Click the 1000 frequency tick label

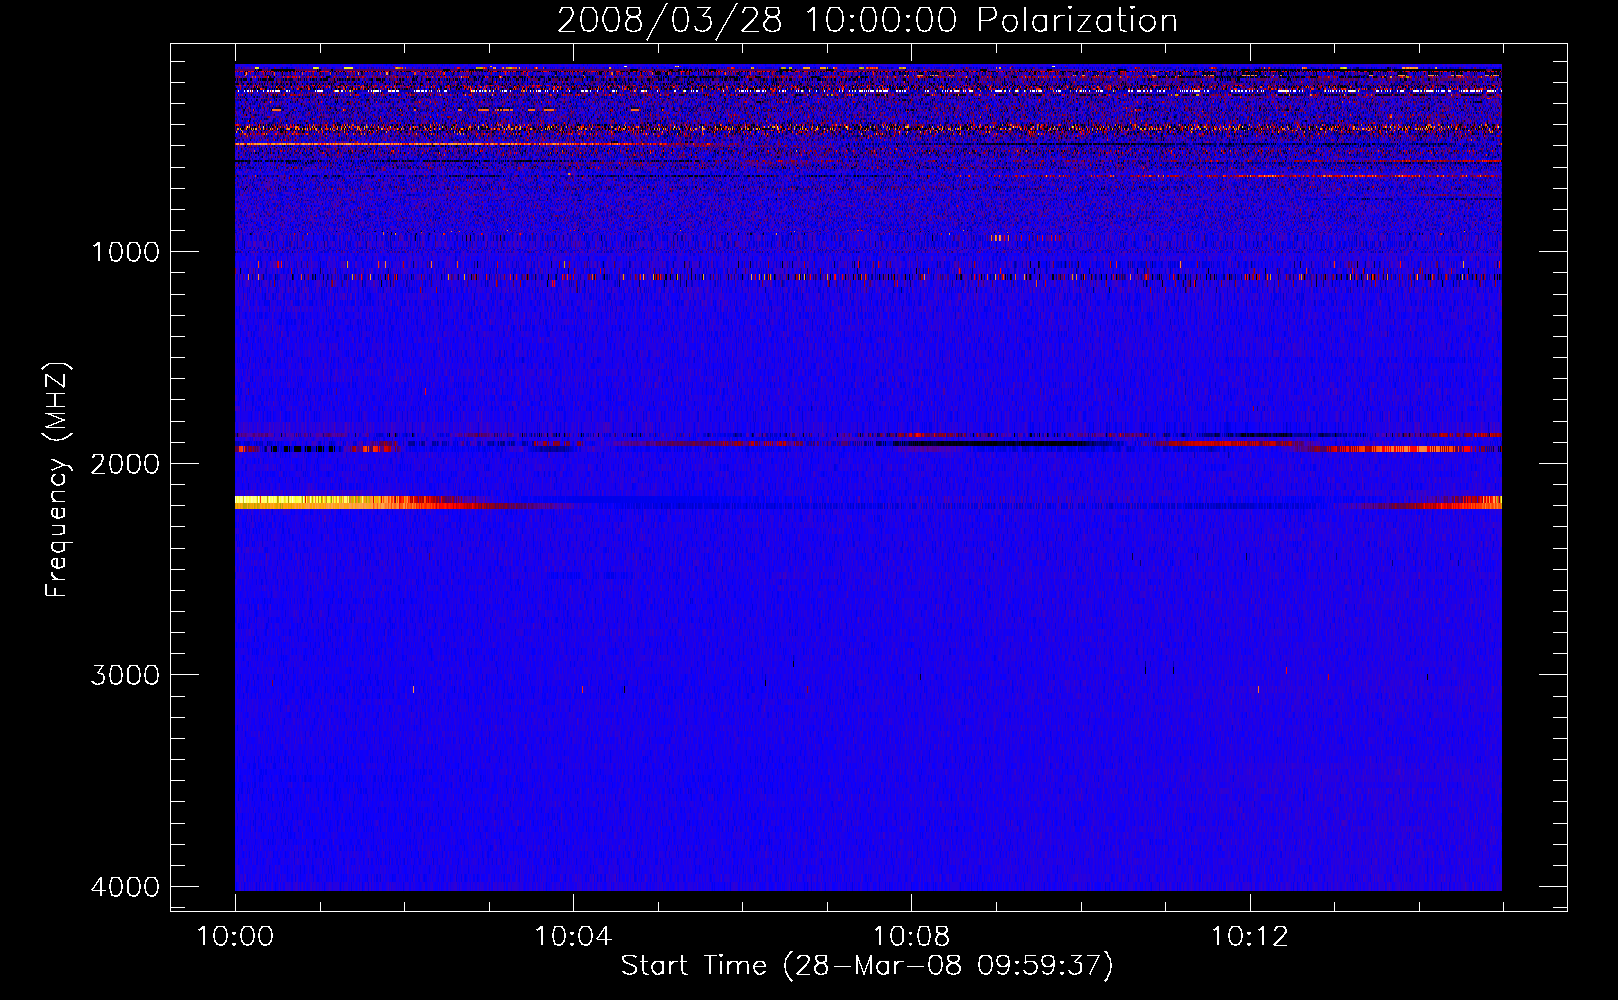pos(125,252)
